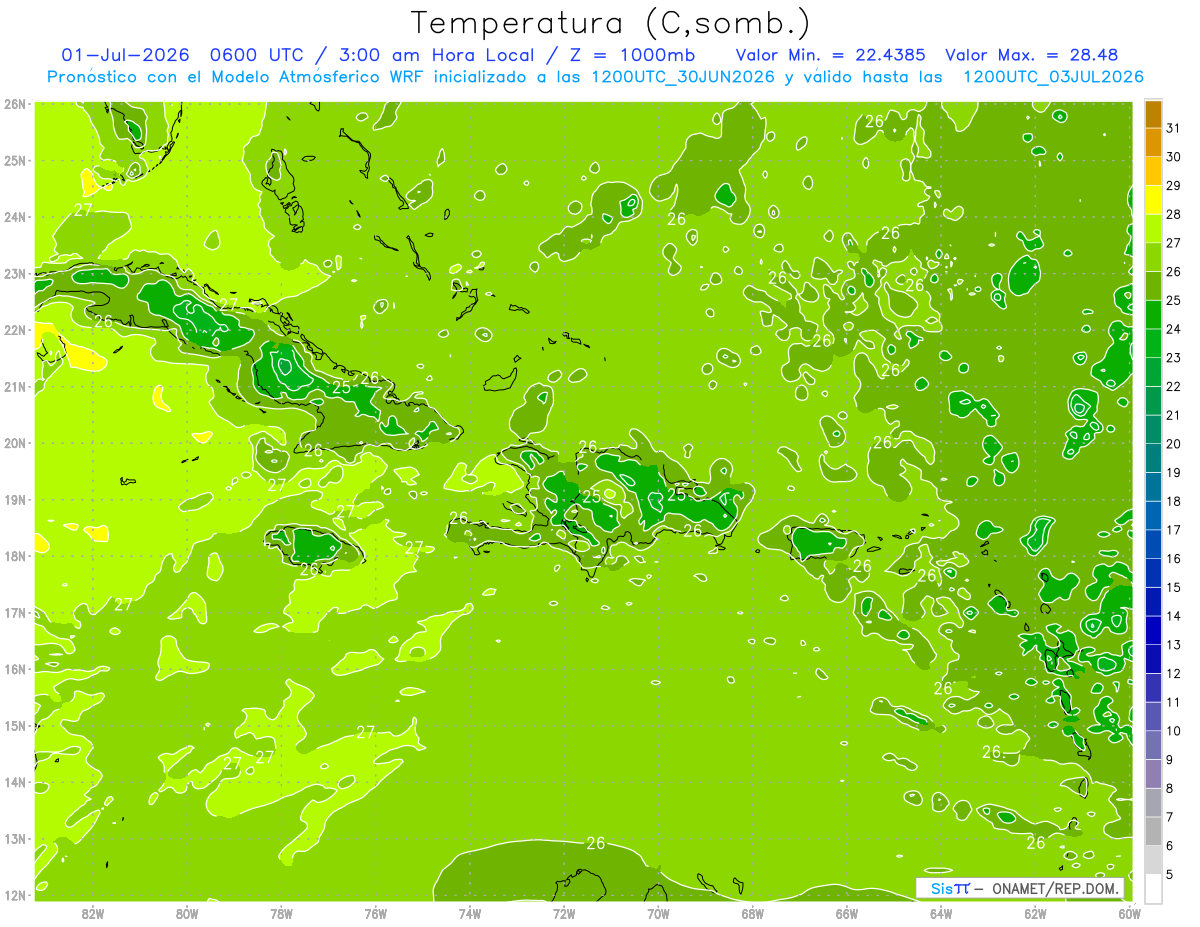Click the '16N' latitude label
1200x927 pixels.
pos(15,669)
